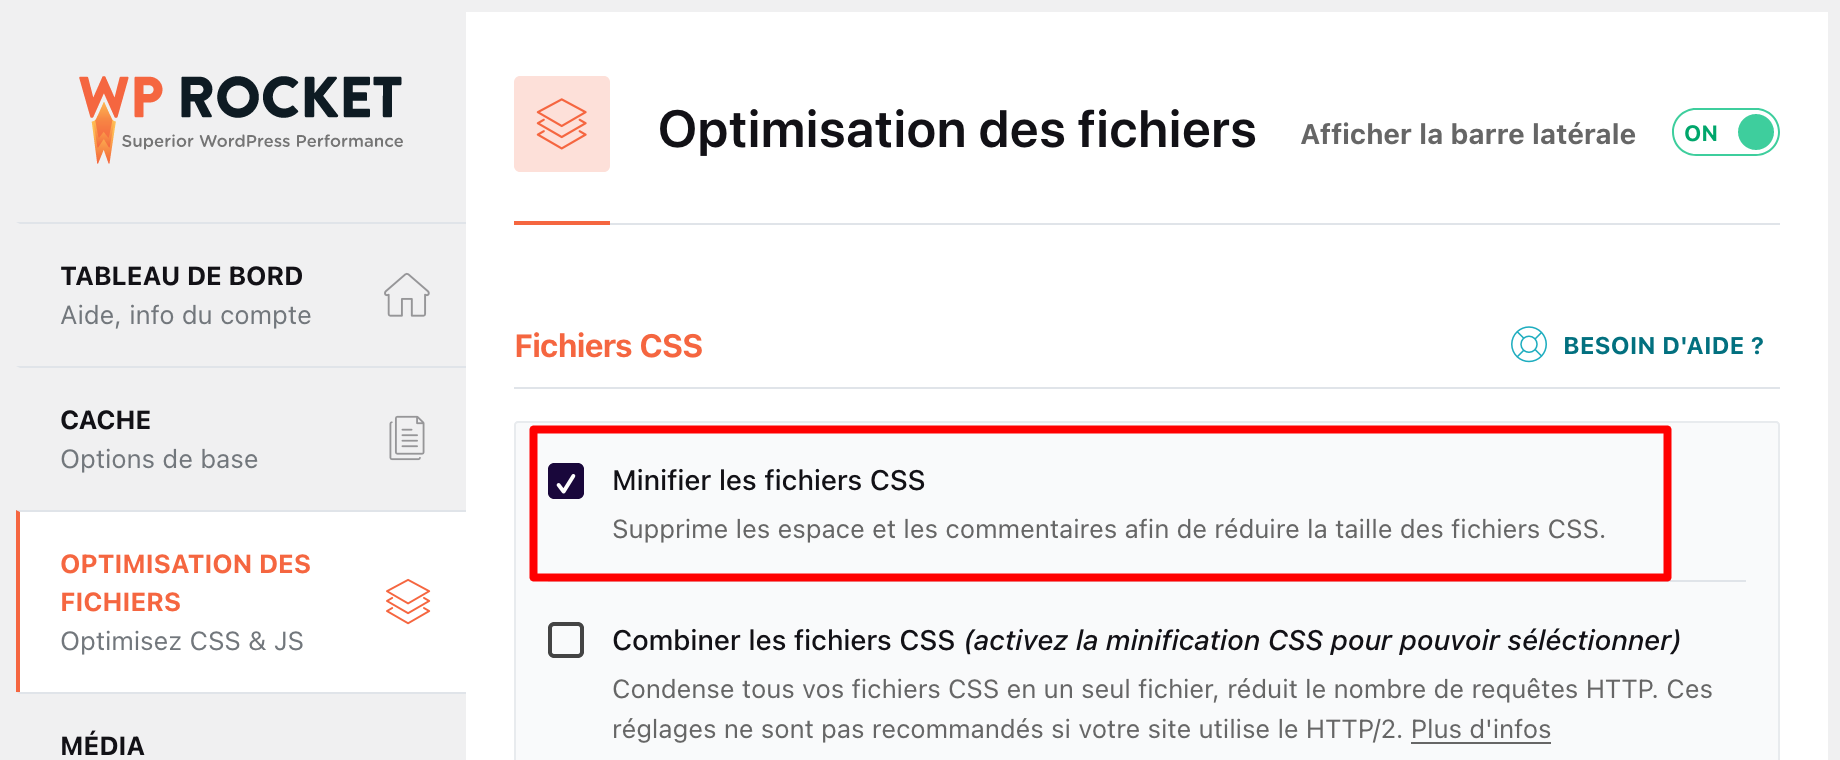
Task: Open the Besoin d'aide help link
Action: (1663, 345)
